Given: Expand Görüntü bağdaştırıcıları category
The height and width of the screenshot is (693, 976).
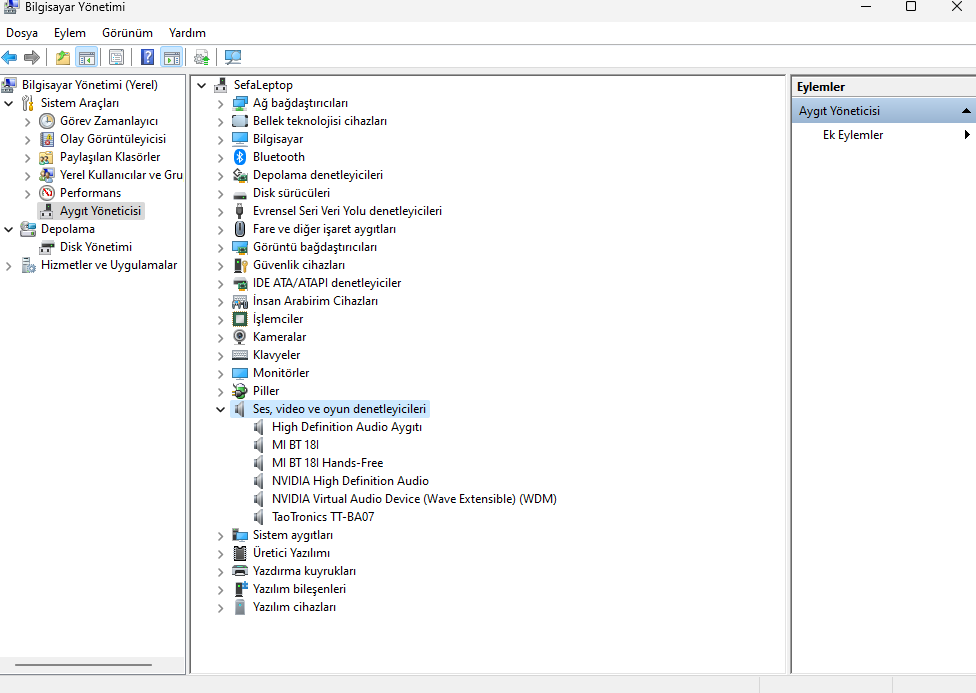Looking at the screenshot, I should tap(220, 248).
